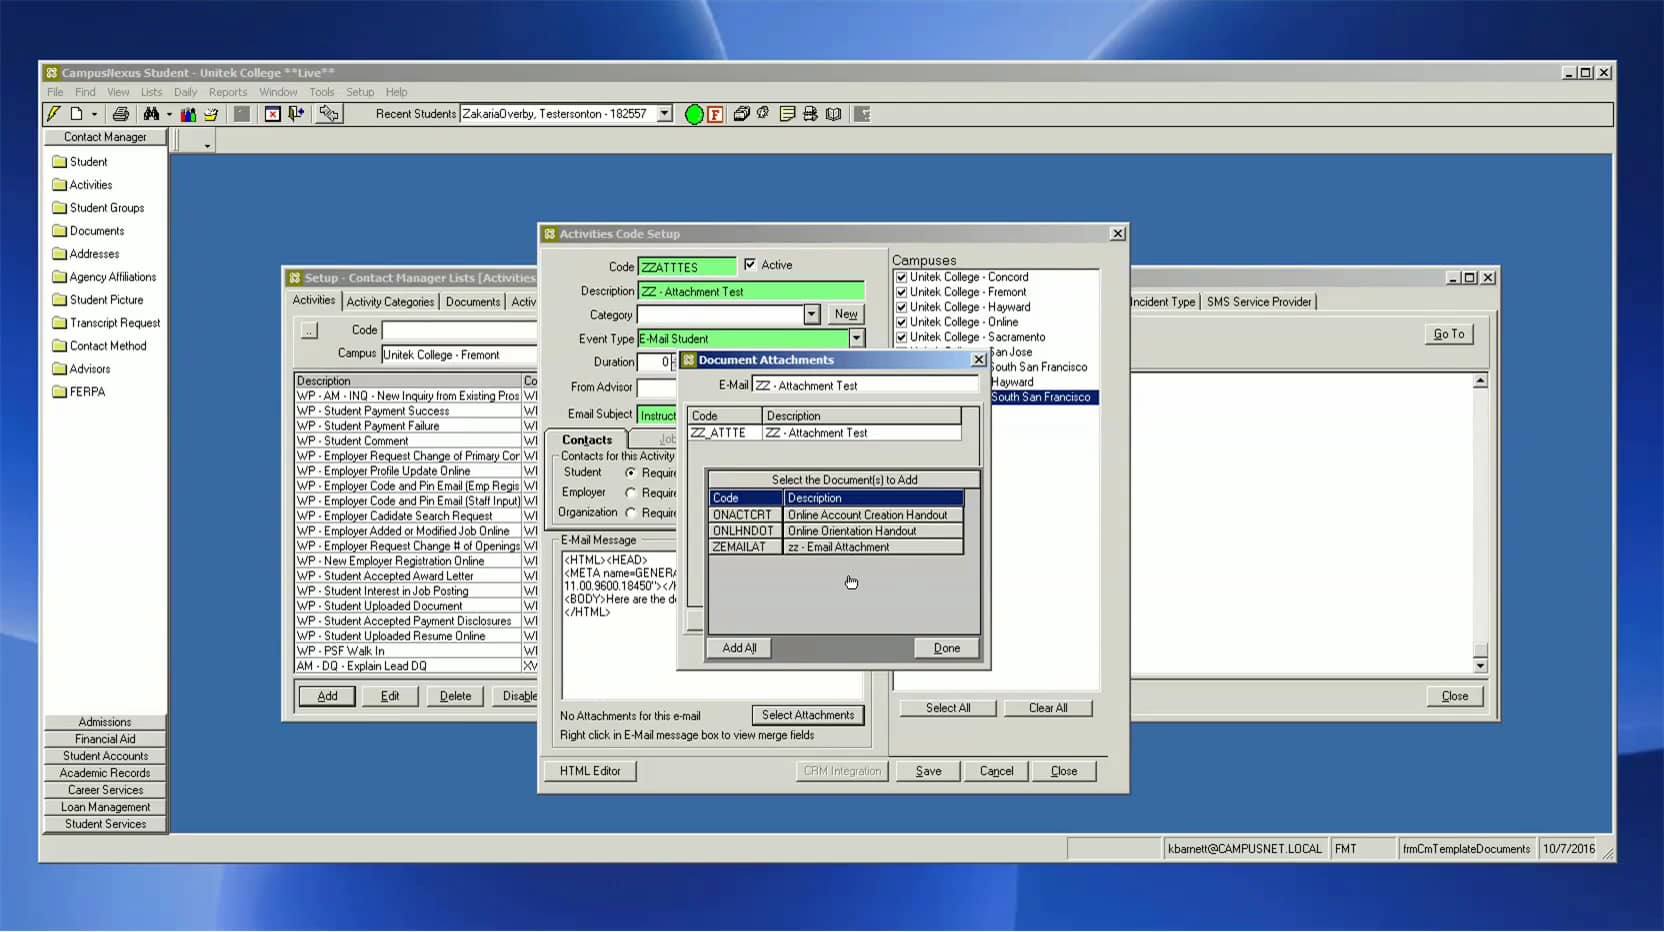Switch to the Activity Categories tab

click(390, 302)
